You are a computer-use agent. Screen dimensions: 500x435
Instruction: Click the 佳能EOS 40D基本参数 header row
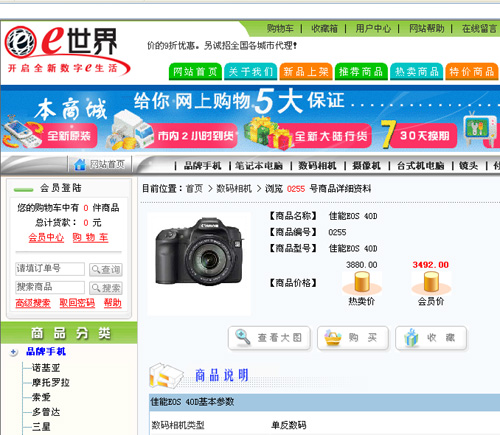tap(324, 402)
